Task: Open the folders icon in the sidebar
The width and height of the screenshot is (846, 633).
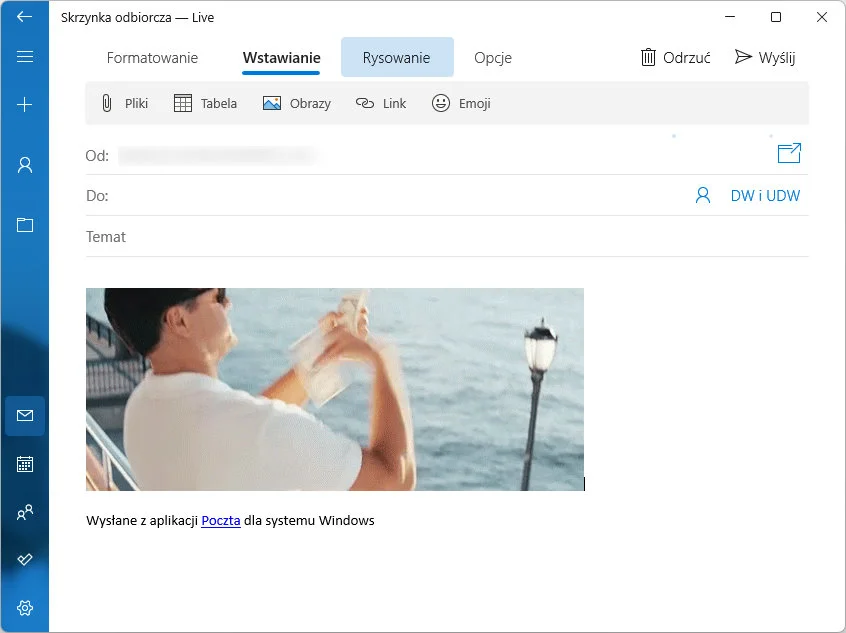Action: tap(25, 224)
